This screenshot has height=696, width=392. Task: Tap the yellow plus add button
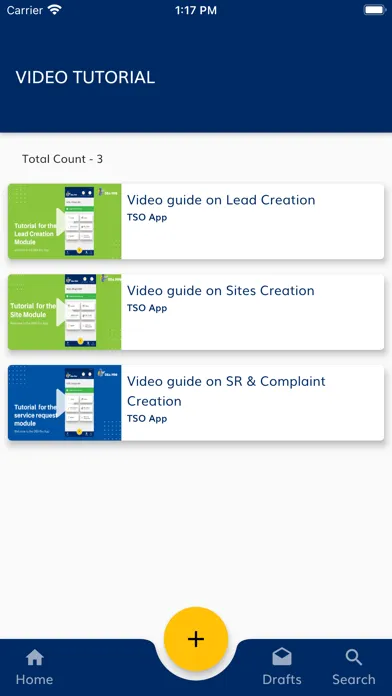click(x=196, y=639)
